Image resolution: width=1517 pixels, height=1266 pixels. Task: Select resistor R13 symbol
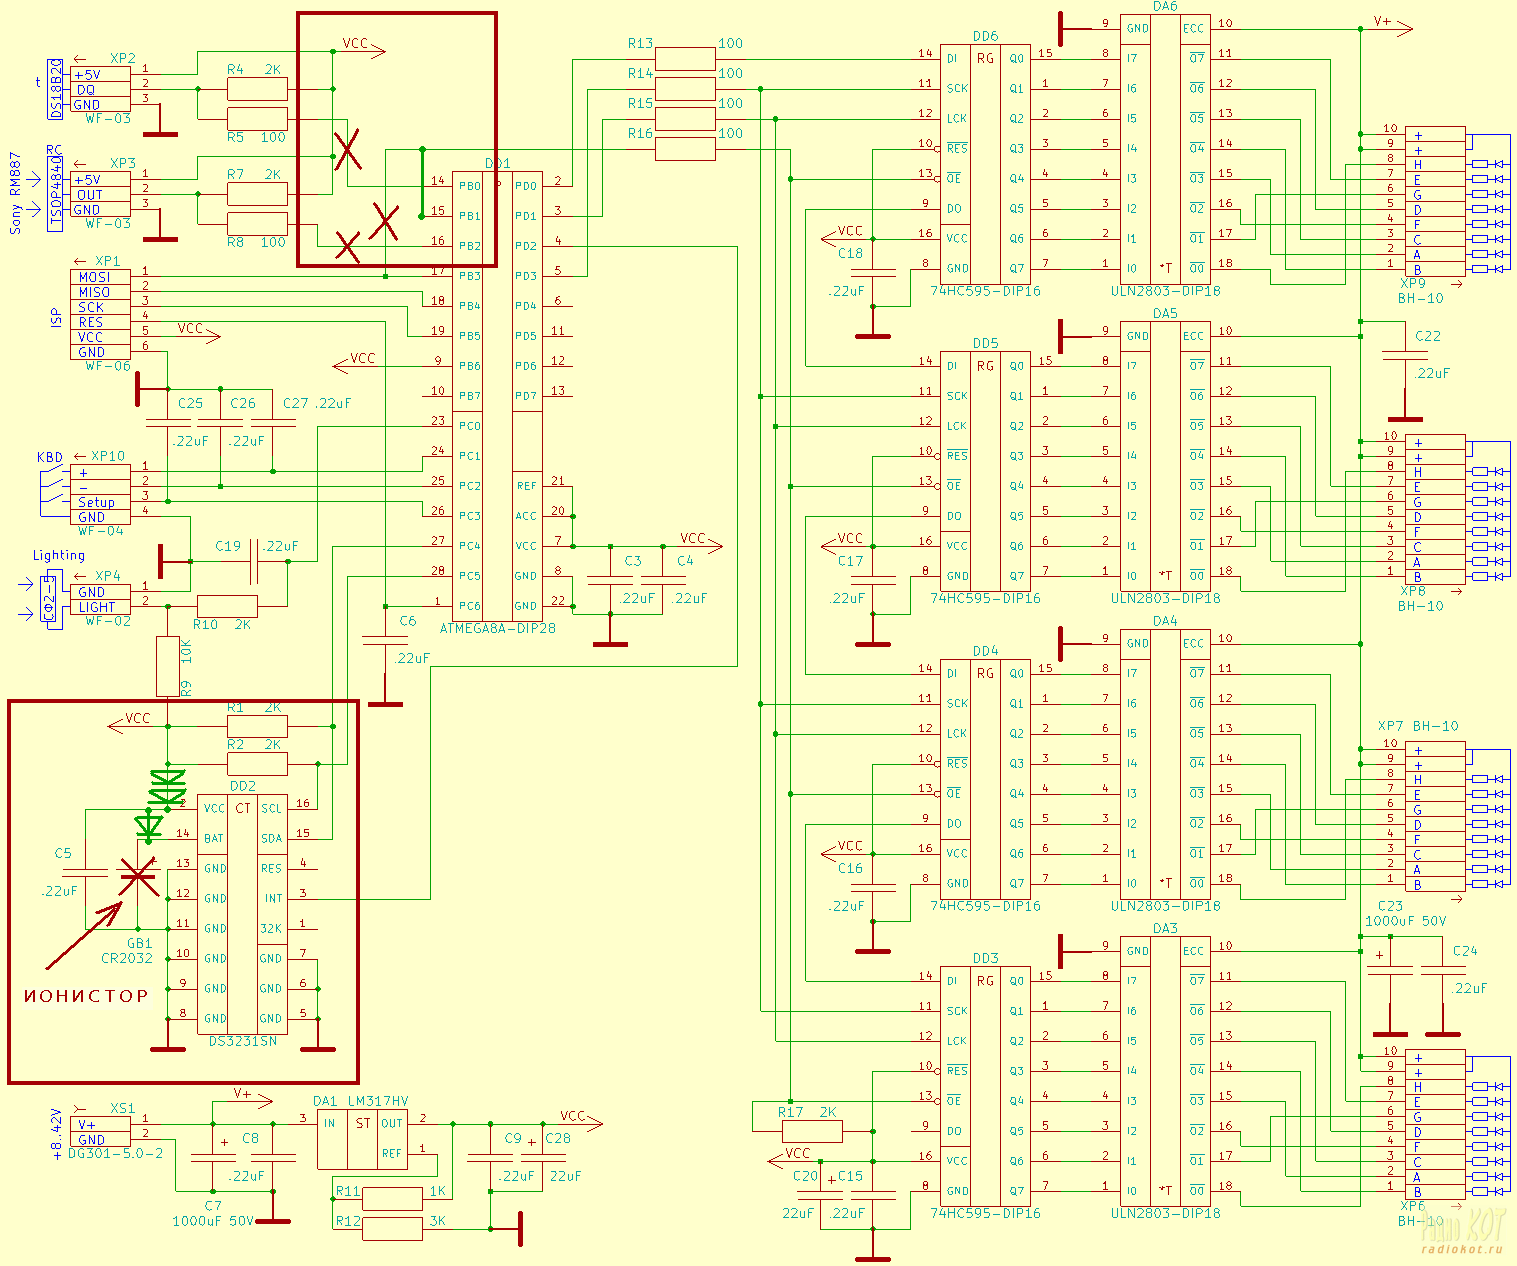pyautogui.click(x=685, y=59)
